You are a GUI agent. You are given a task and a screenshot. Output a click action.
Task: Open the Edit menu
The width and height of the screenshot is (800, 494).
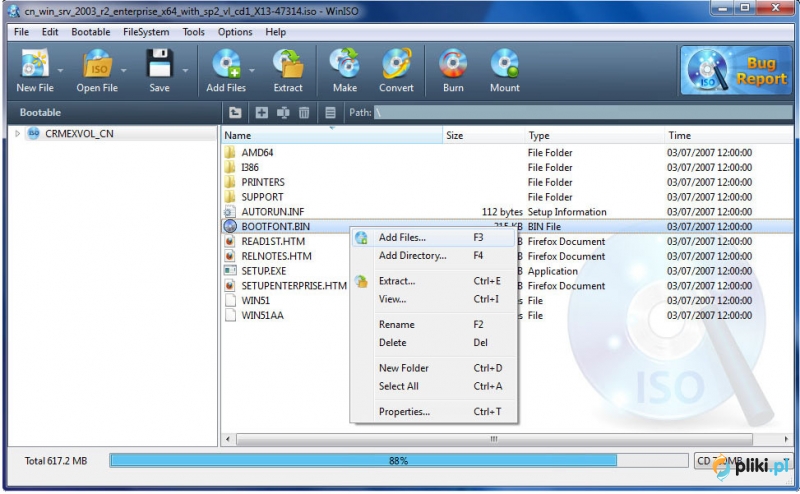[x=50, y=32]
